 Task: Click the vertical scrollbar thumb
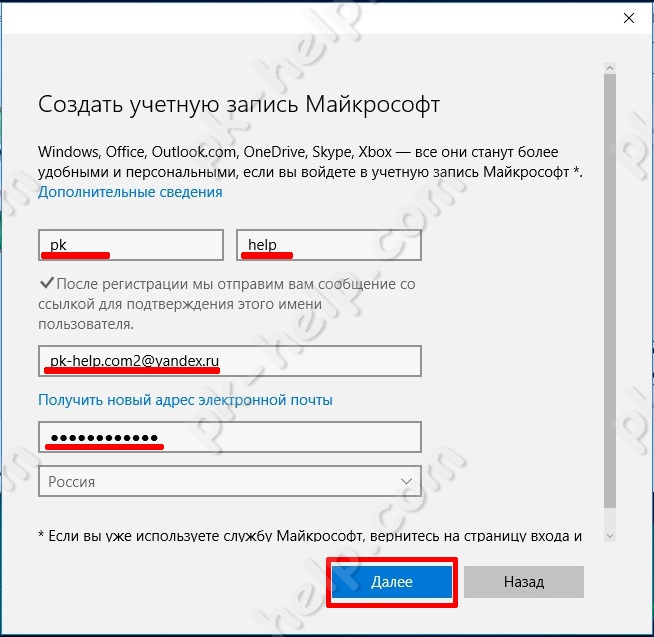[610, 291]
